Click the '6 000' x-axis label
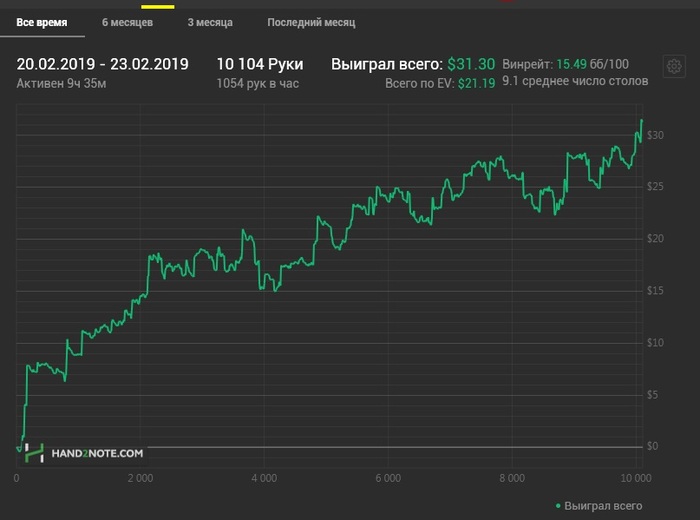Image resolution: width=700 pixels, height=520 pixels. coord(388,478)
